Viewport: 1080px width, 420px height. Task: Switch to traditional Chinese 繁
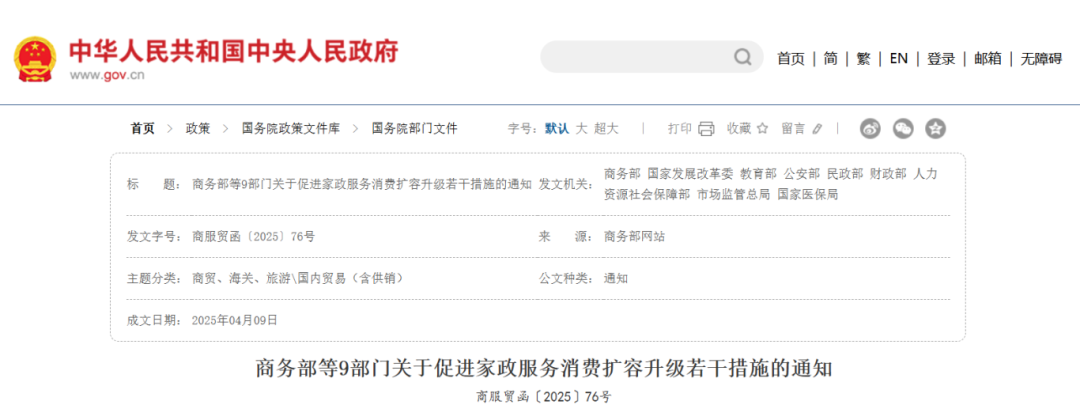click(x=863, y=58)
